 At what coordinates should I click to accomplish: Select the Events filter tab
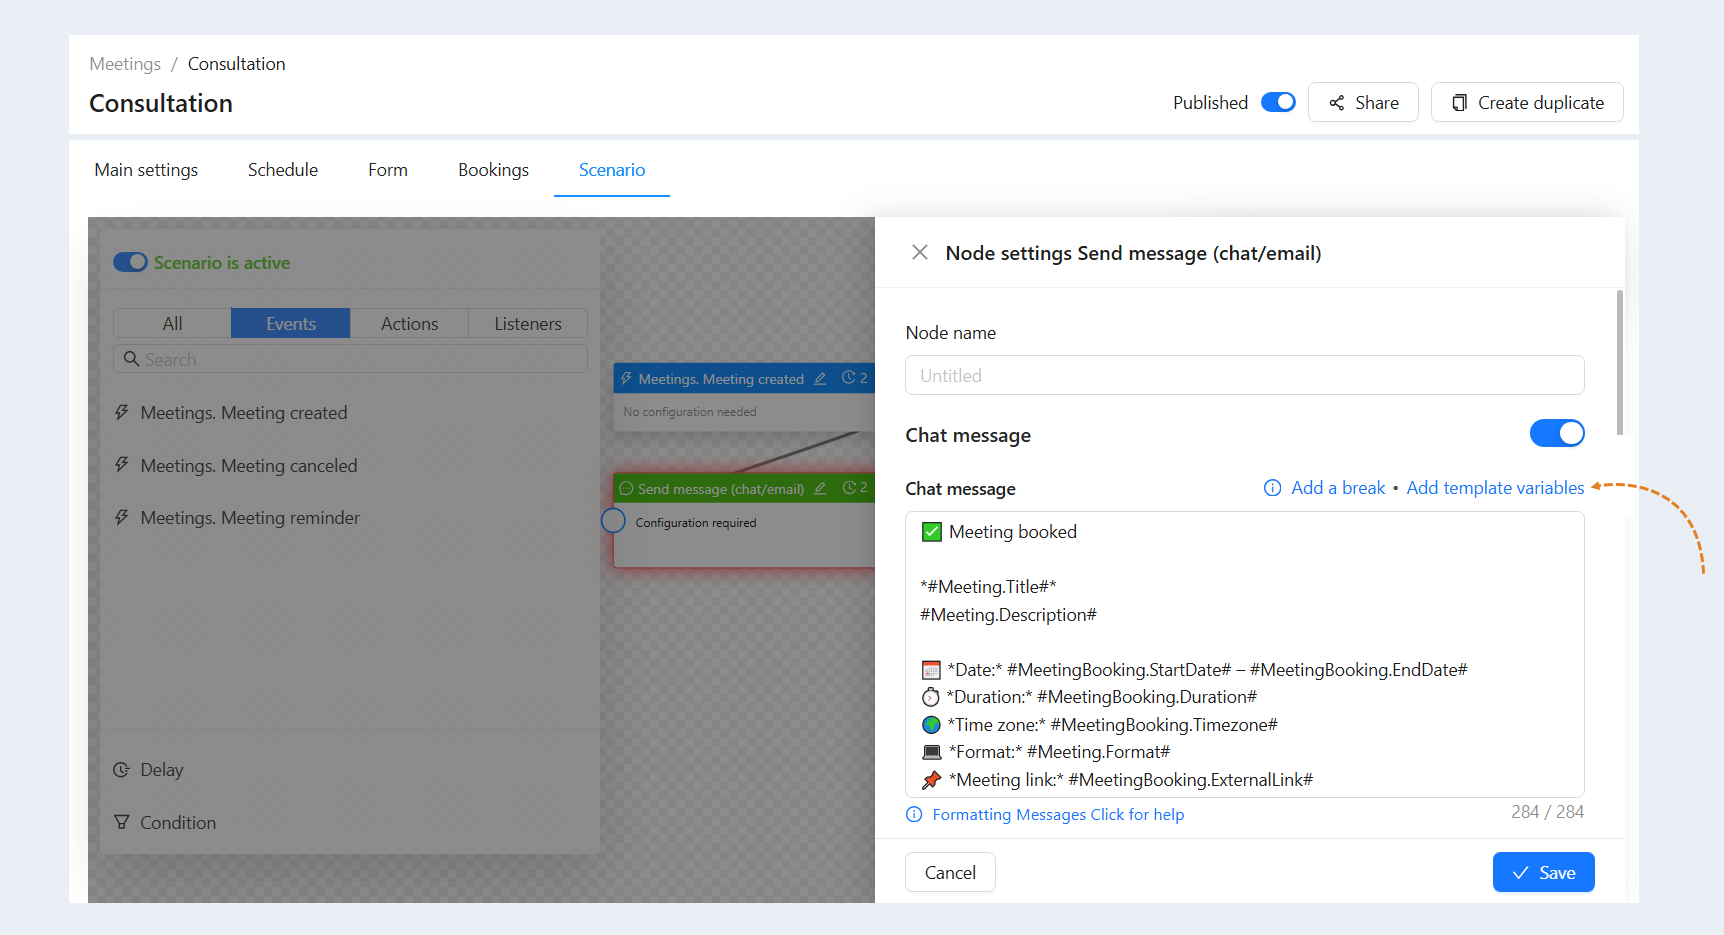click(291, 323)
